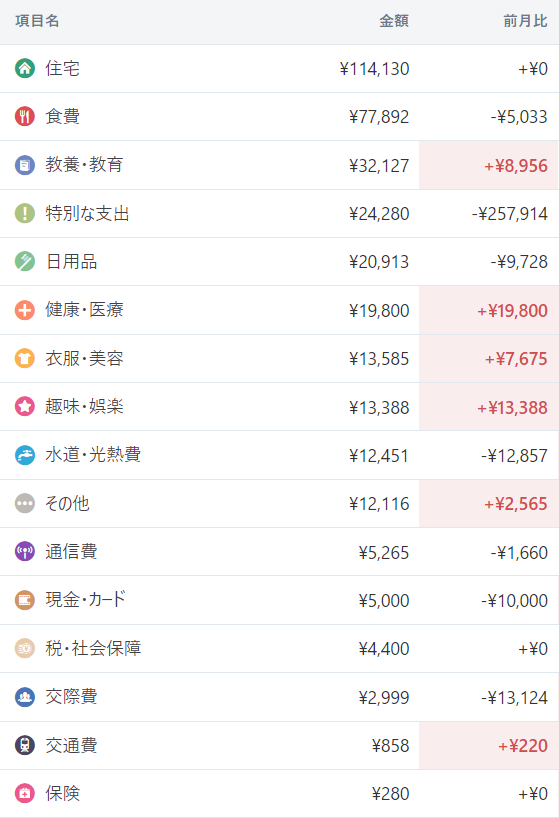Click the 交際費 category name

(71, 696)
